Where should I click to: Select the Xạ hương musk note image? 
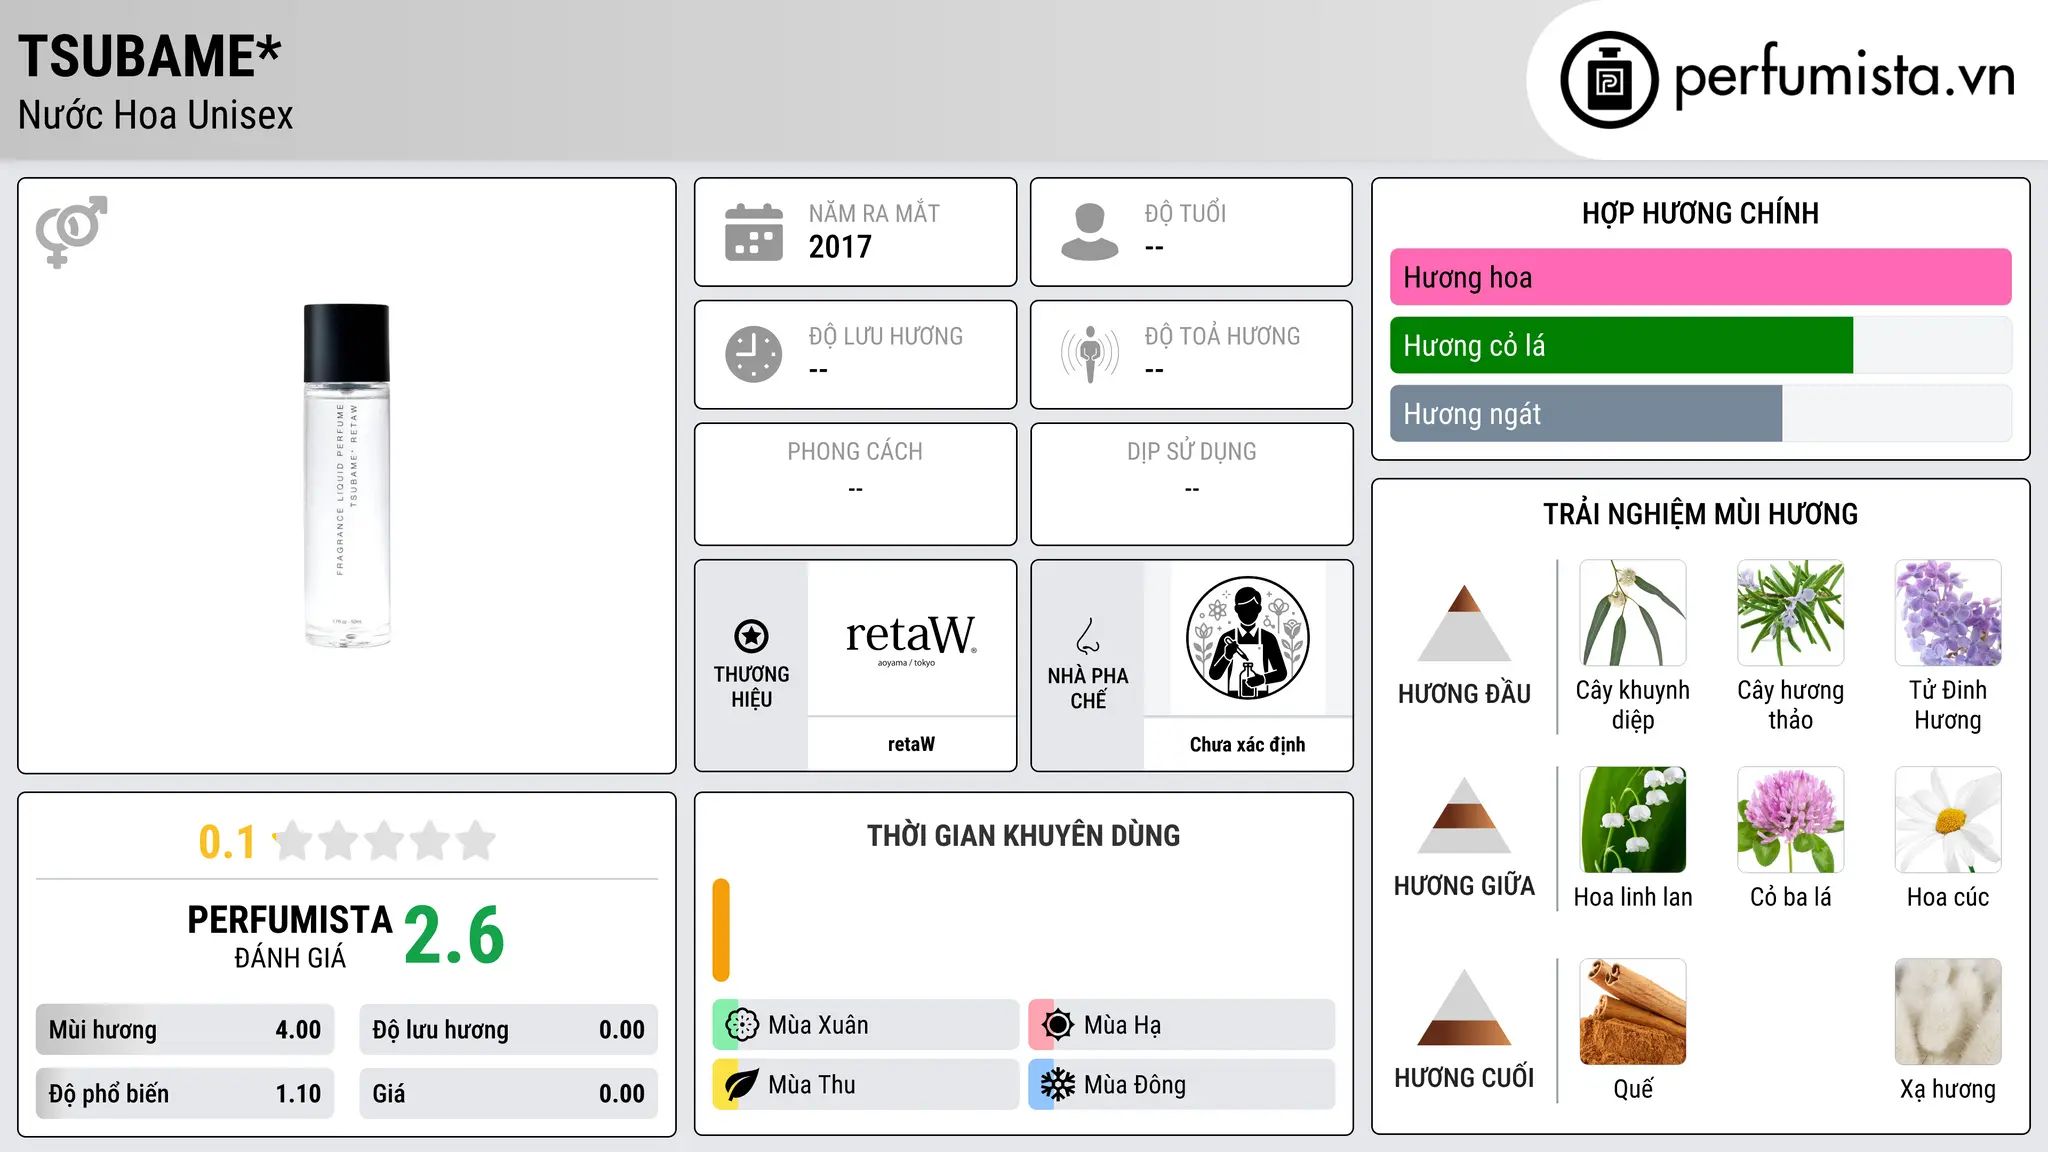click(1948, 1012)
